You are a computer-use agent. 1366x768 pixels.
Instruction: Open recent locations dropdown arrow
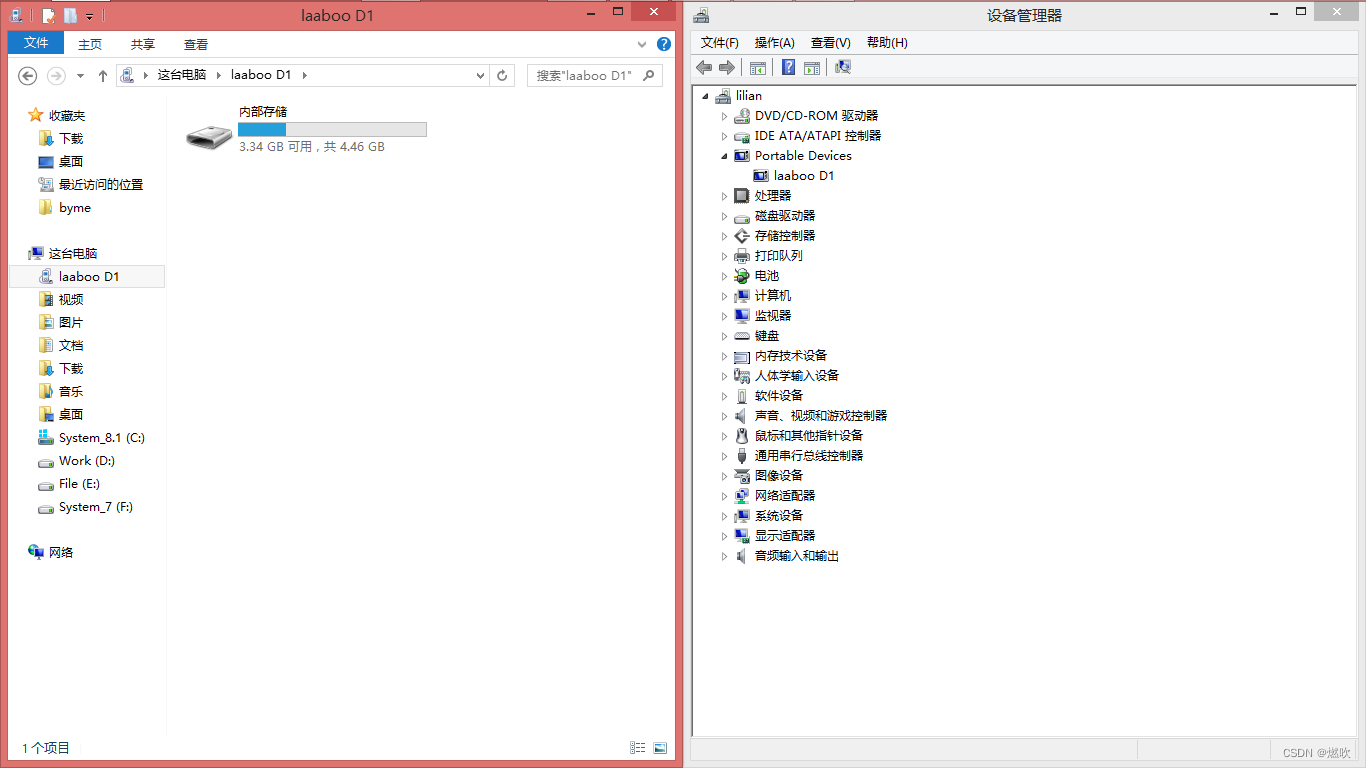tap(81, 76)
